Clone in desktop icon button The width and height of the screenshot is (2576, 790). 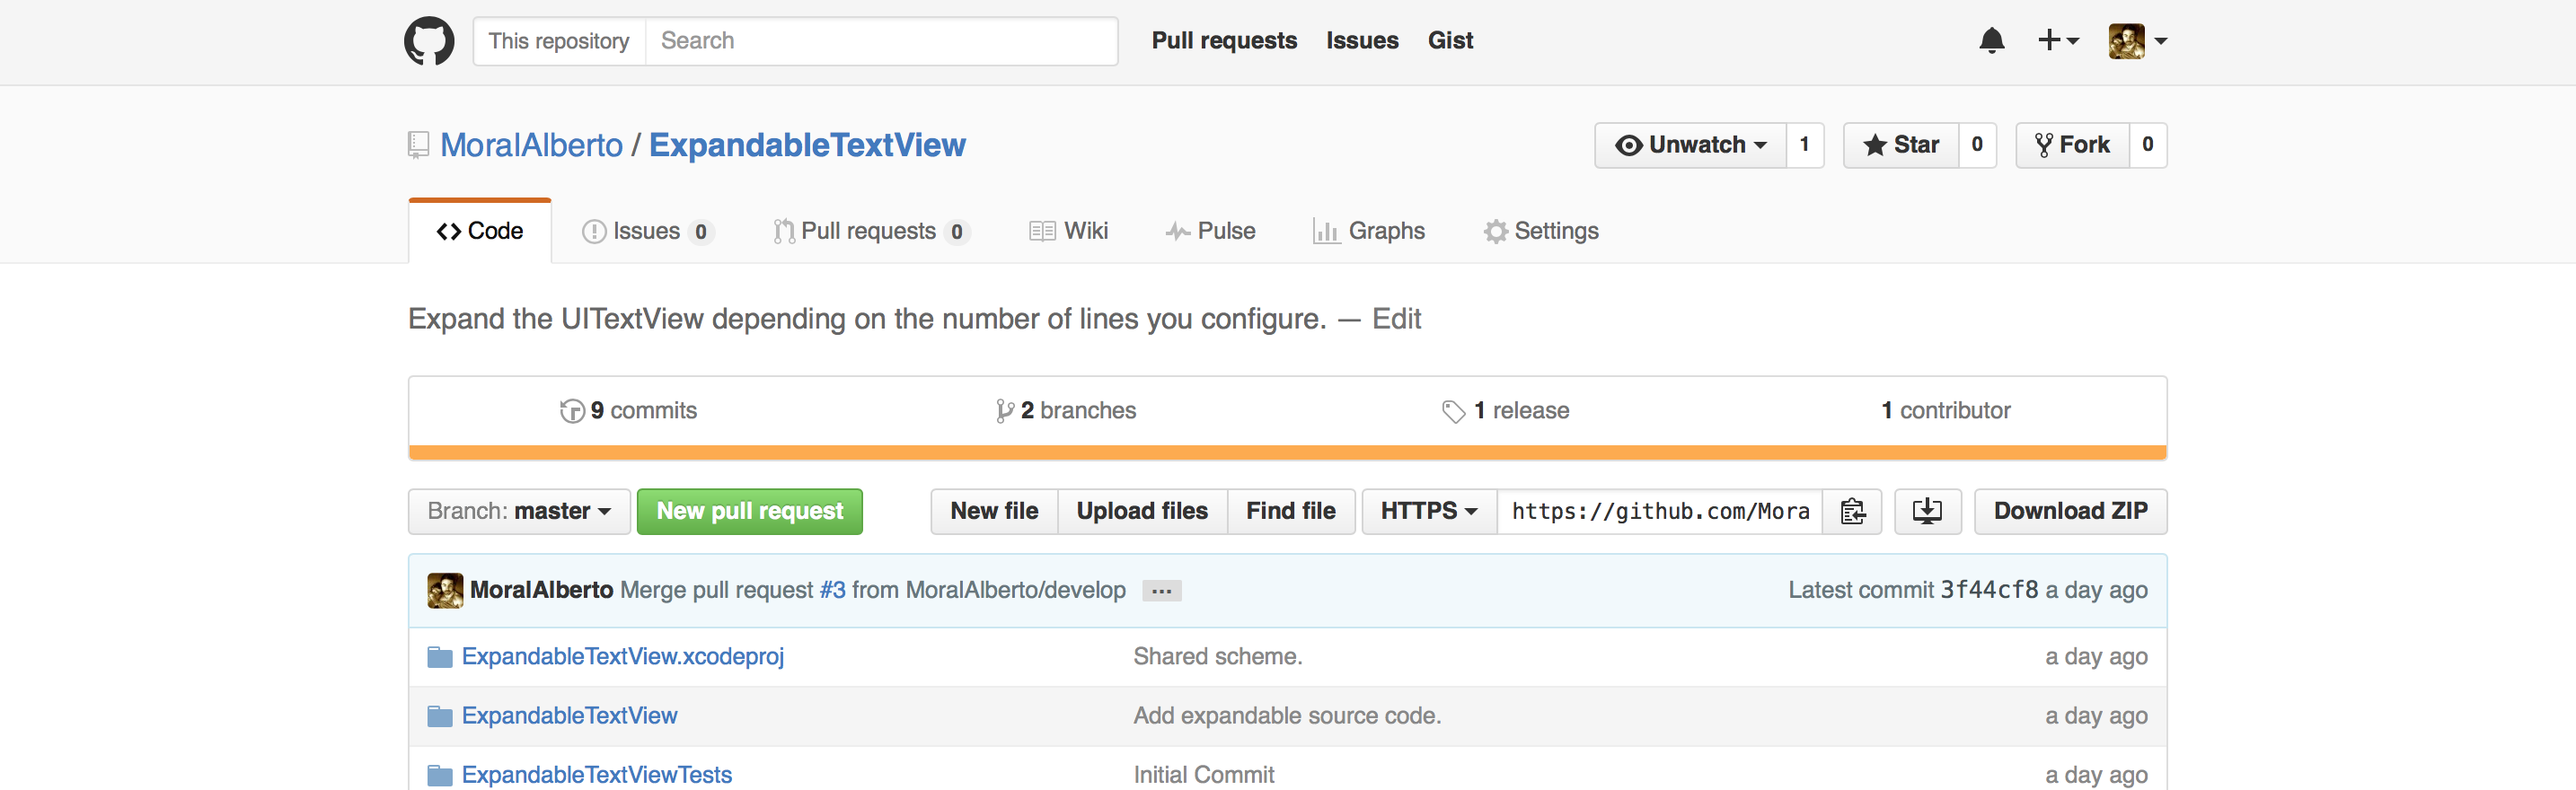pyautogui.click(x=1927, y=512)
